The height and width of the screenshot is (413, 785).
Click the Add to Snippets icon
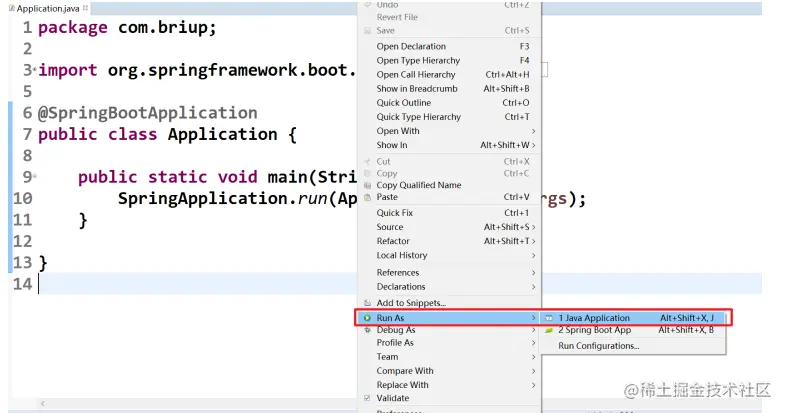click(367, 303)
